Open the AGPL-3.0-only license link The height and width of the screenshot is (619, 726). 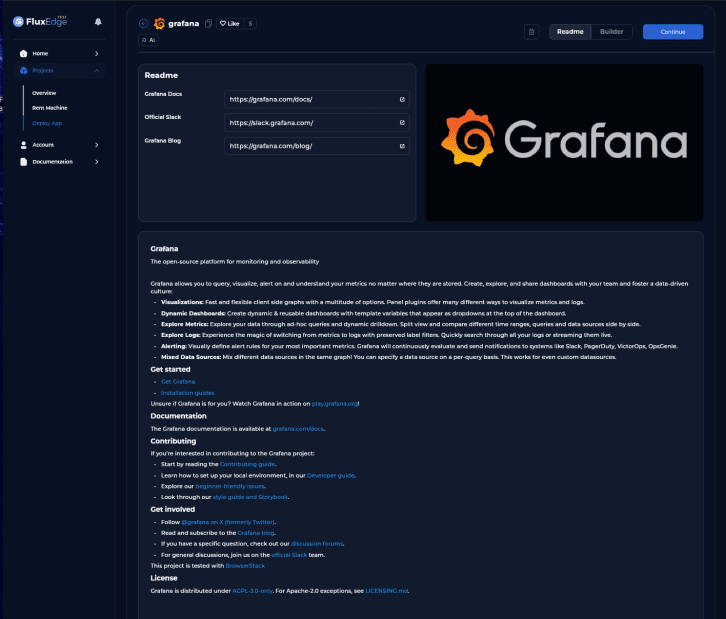pyautogui.click(x=252, y=591)
